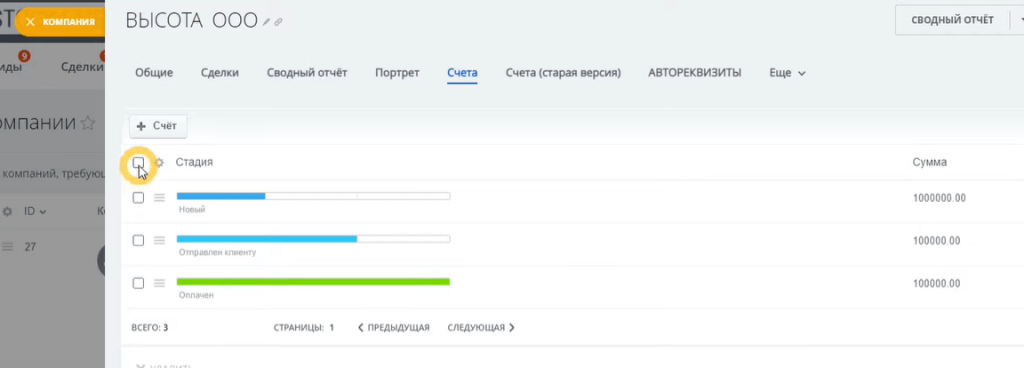The image size is (1024, 368).
Task: Check the Новый invoice row checkbox
Action: pyautogui.click(x=138, y=198)
